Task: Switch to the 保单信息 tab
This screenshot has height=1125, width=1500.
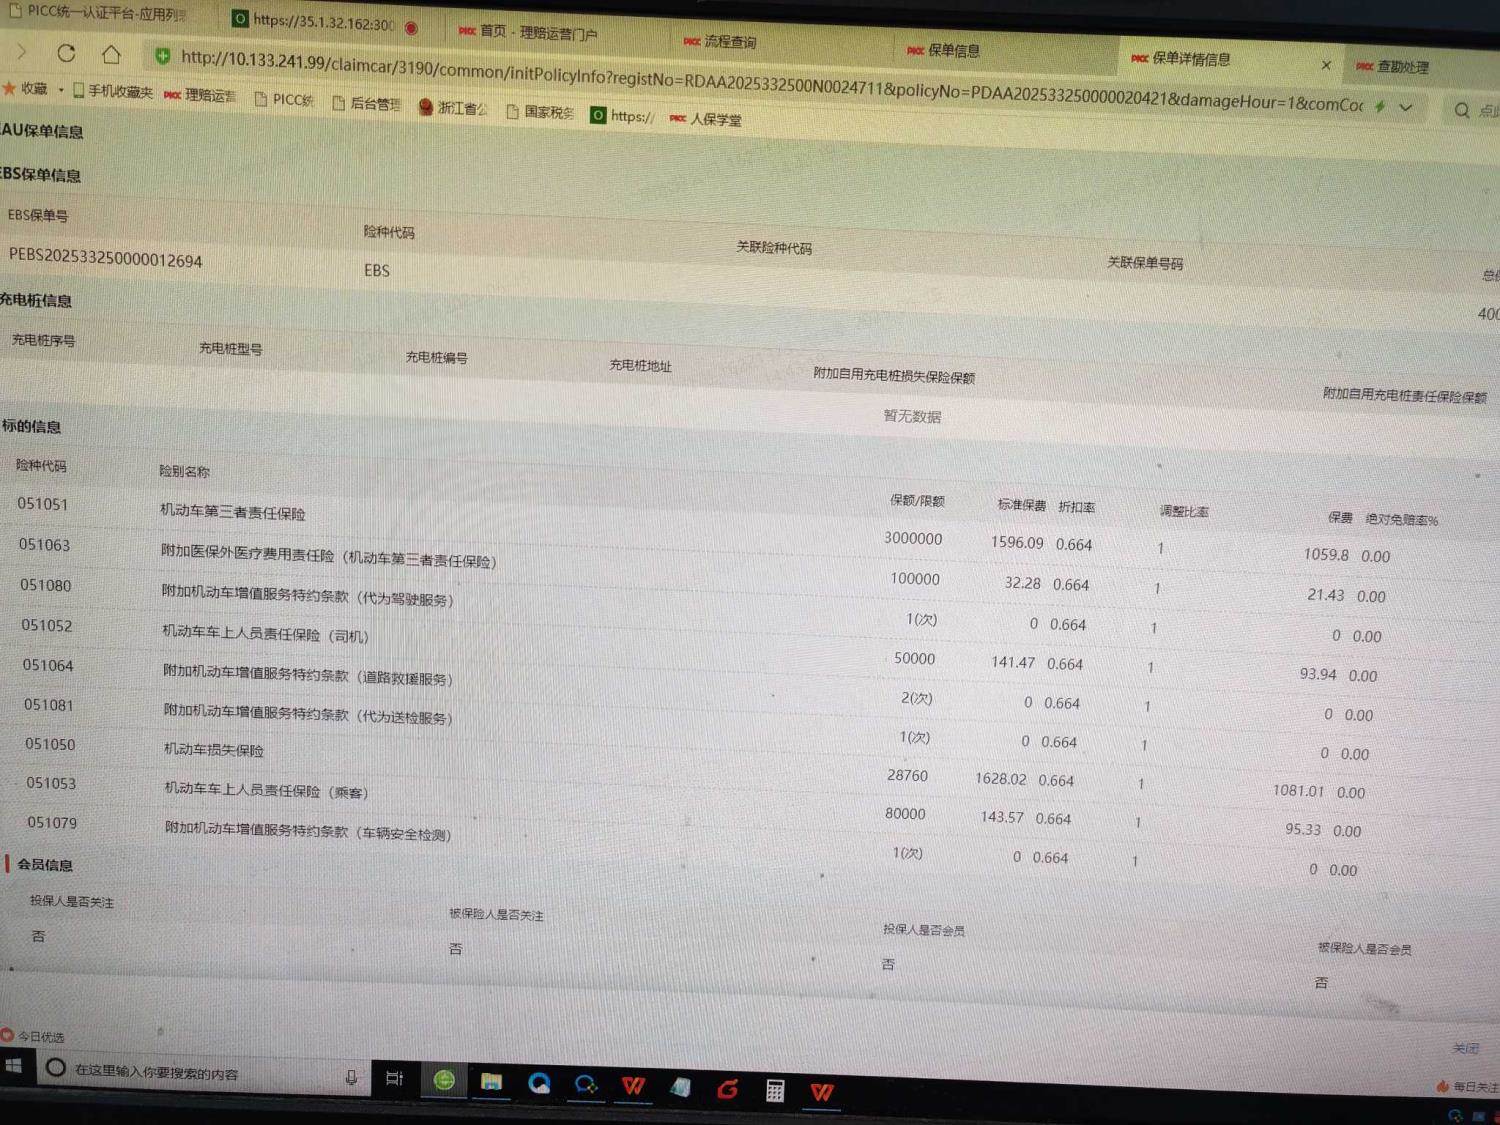Action: click(x=952, y=51)
